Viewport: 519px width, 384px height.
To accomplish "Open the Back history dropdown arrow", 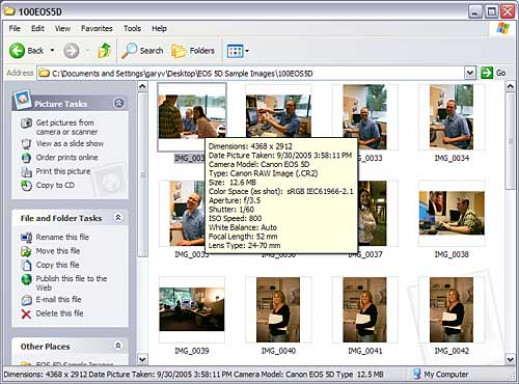I will click(52, 51).
